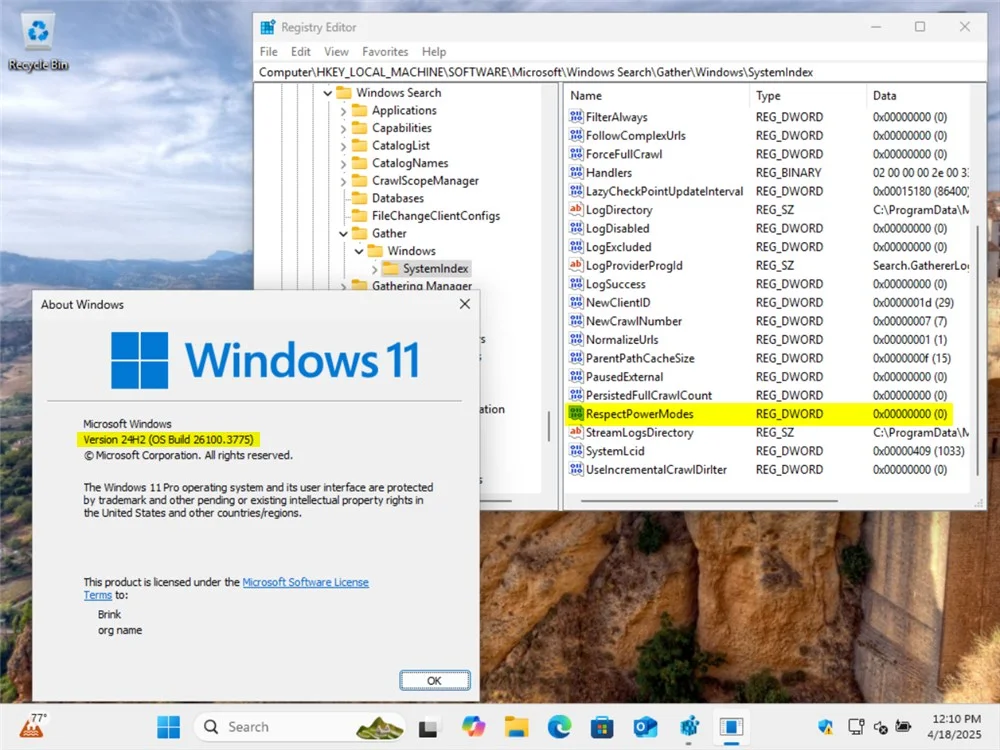
Task: Click the taskbar Search box
Action: (300, 727)
